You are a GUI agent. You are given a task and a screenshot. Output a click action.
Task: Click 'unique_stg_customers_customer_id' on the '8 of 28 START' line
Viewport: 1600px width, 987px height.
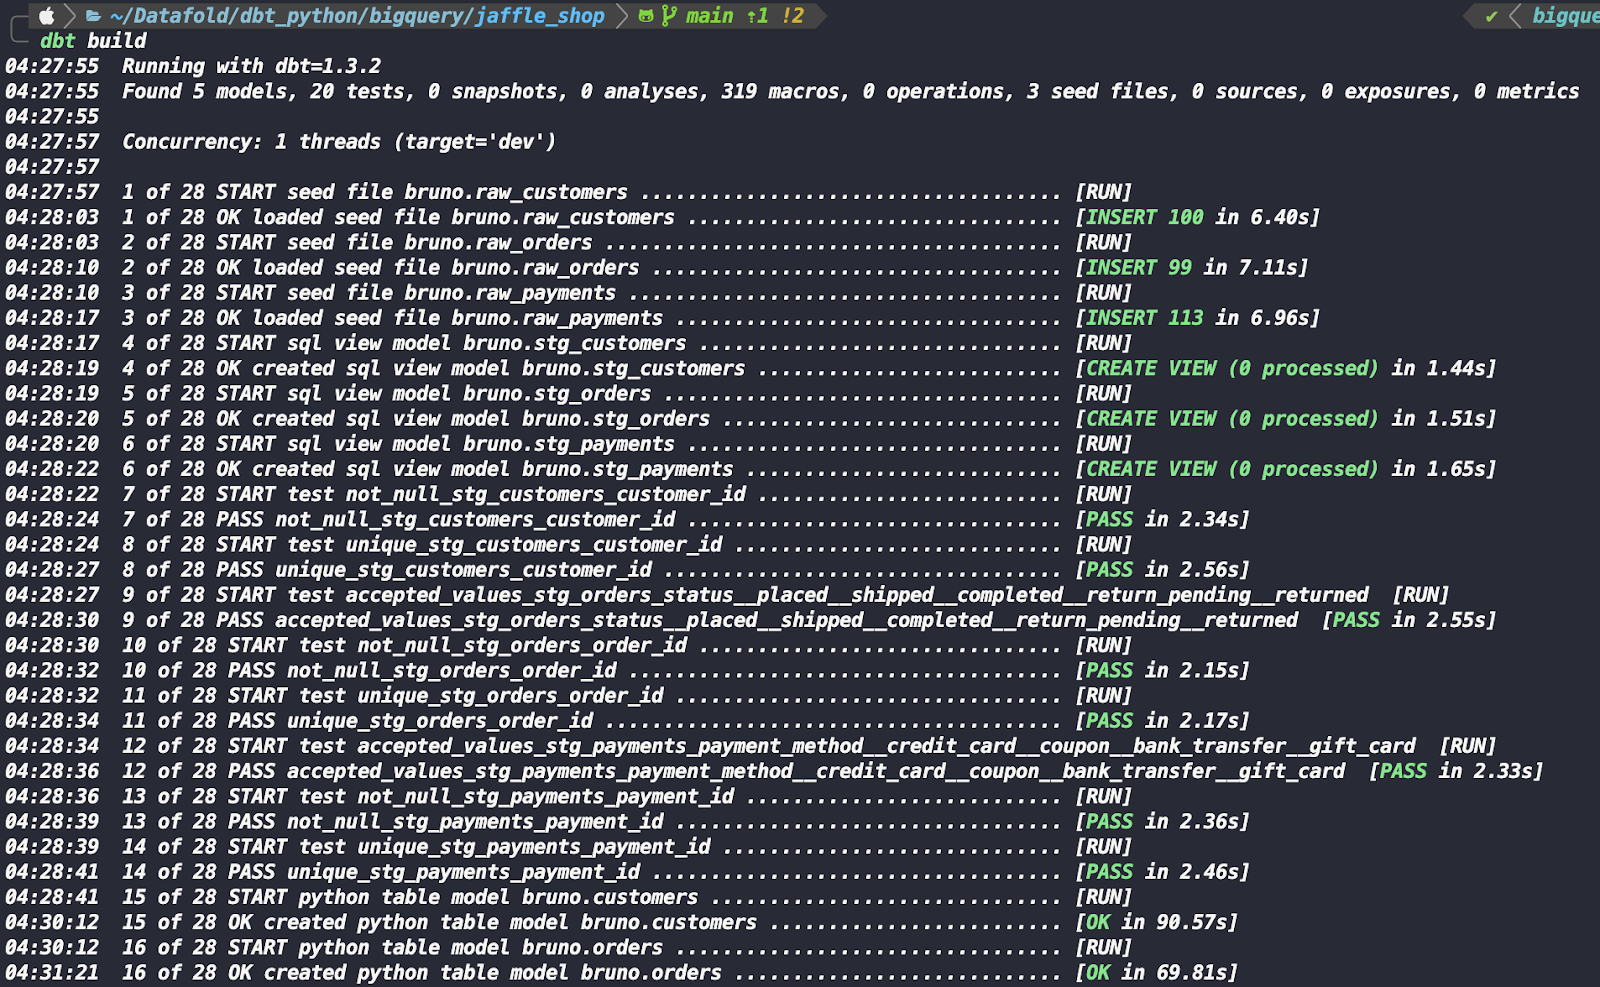click(534, 545)
